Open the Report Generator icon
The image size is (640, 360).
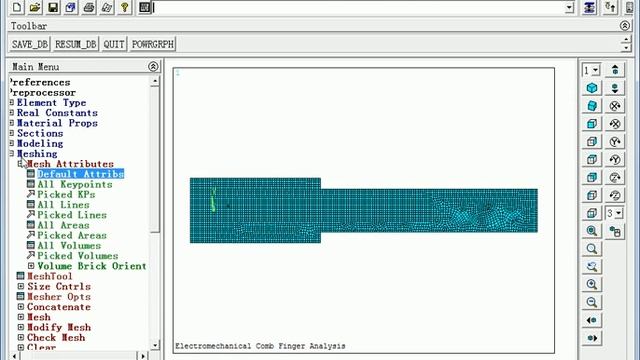107,7
